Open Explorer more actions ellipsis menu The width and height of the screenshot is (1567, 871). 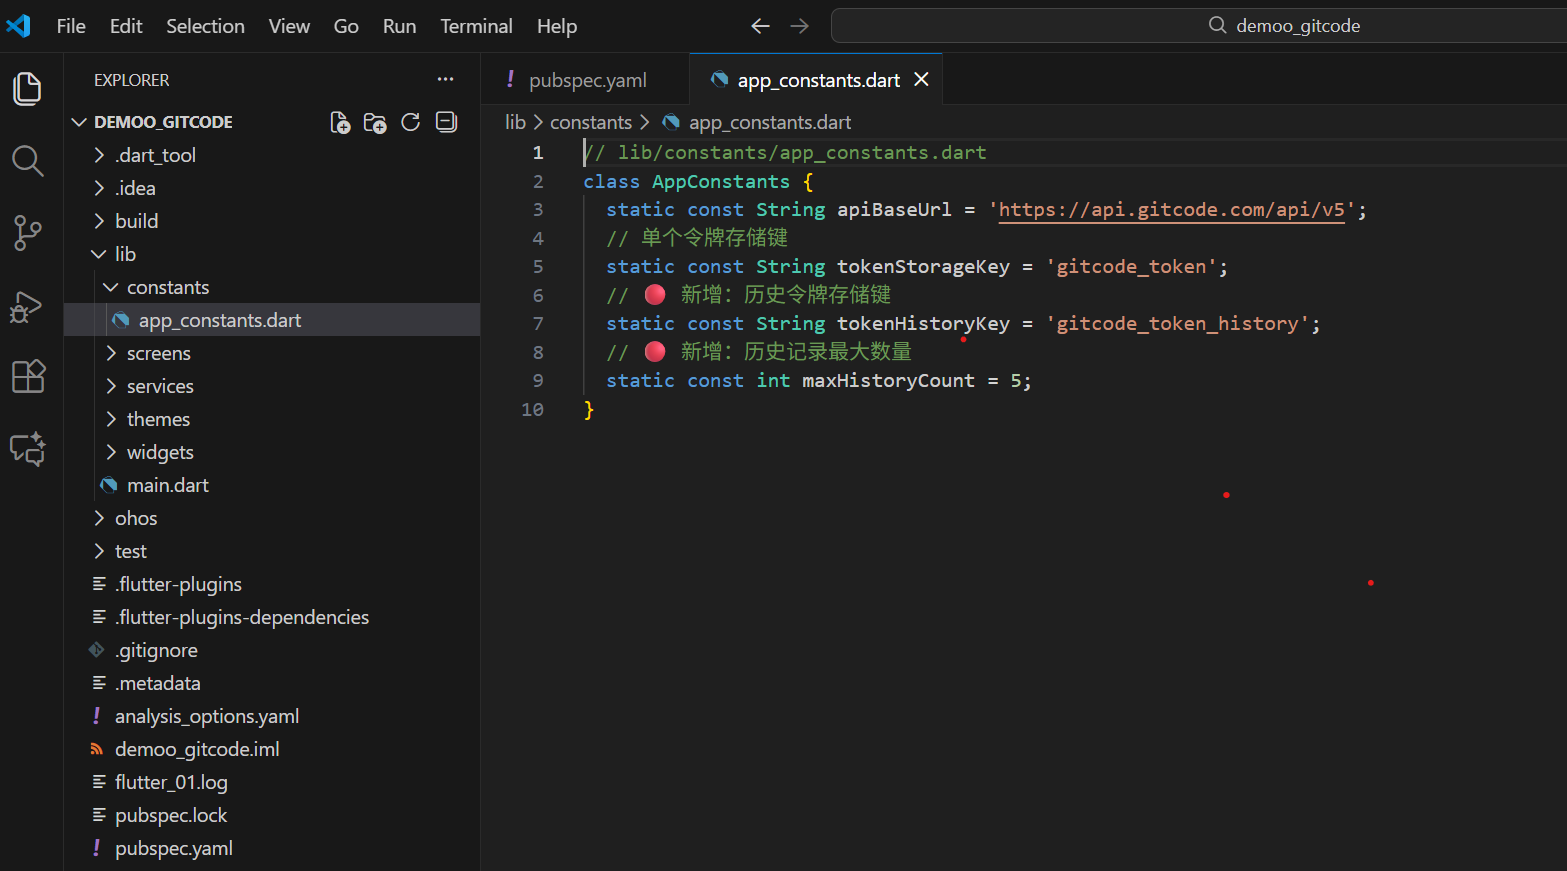coord(445,79)
